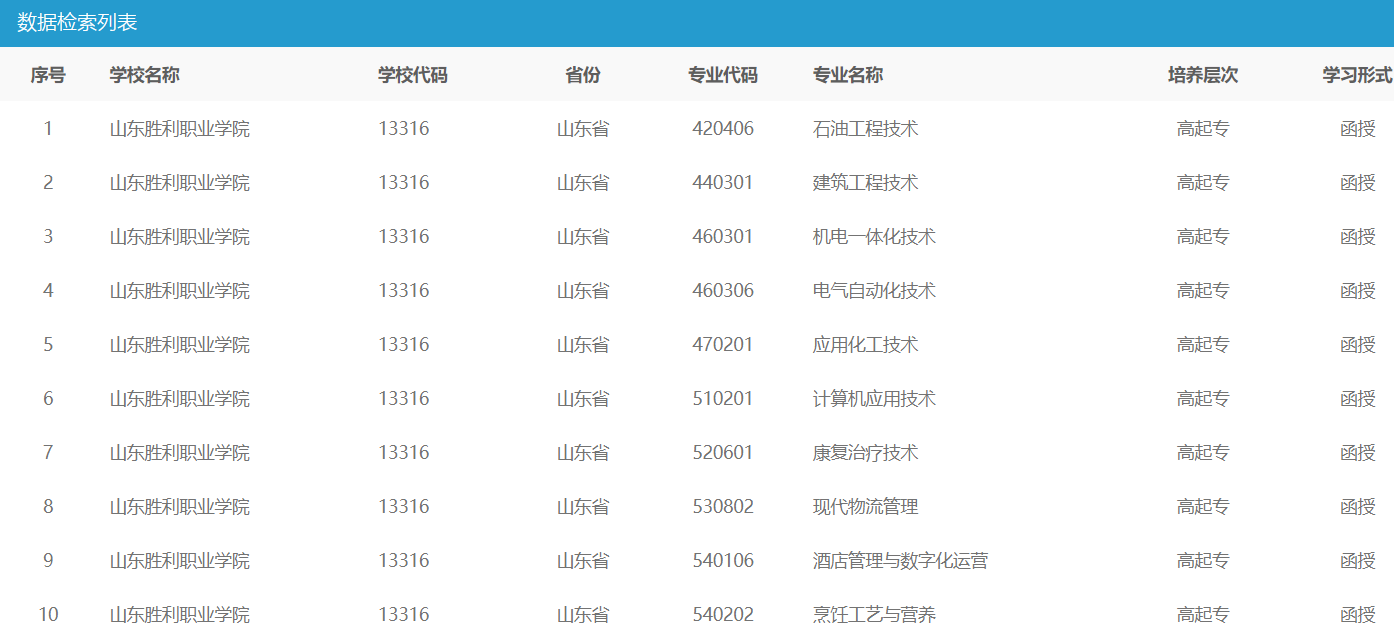Screen dimensions: 1394x637
Task: Select the 电气自动化技术 major cell
Action: [875, 291]
